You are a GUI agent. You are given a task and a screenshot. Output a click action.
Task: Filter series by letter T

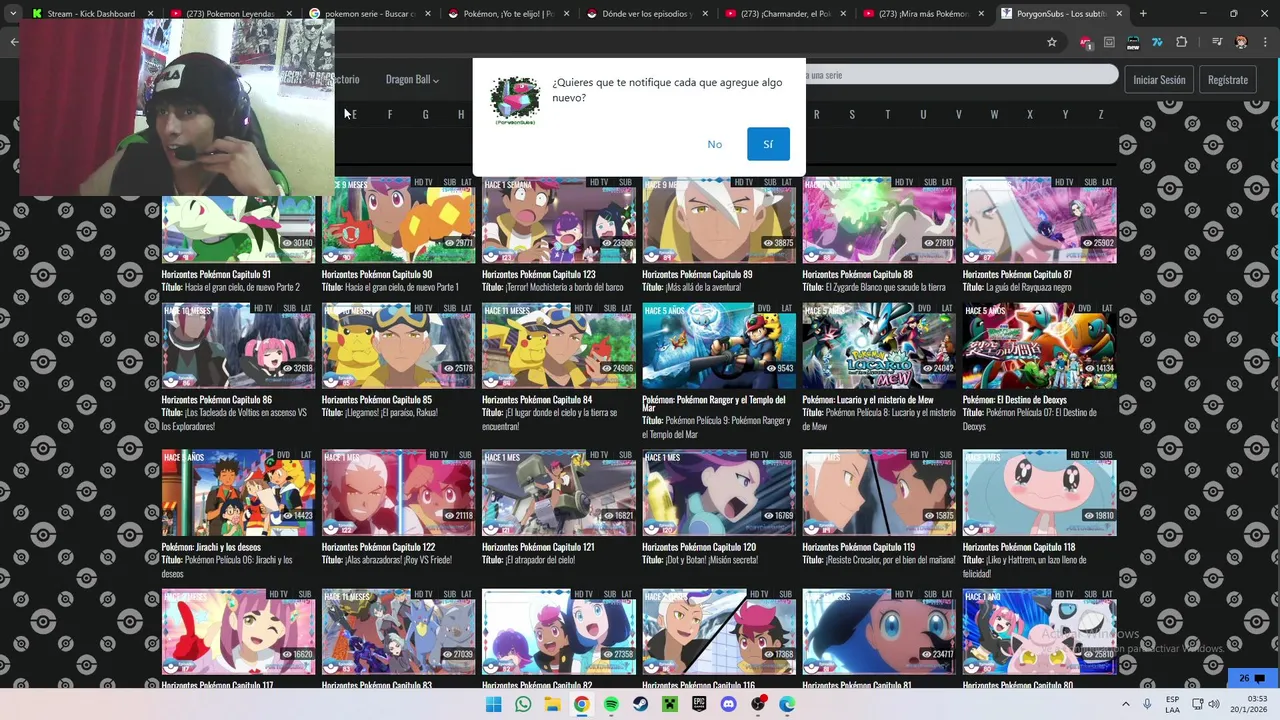click(x=887, y=115)
